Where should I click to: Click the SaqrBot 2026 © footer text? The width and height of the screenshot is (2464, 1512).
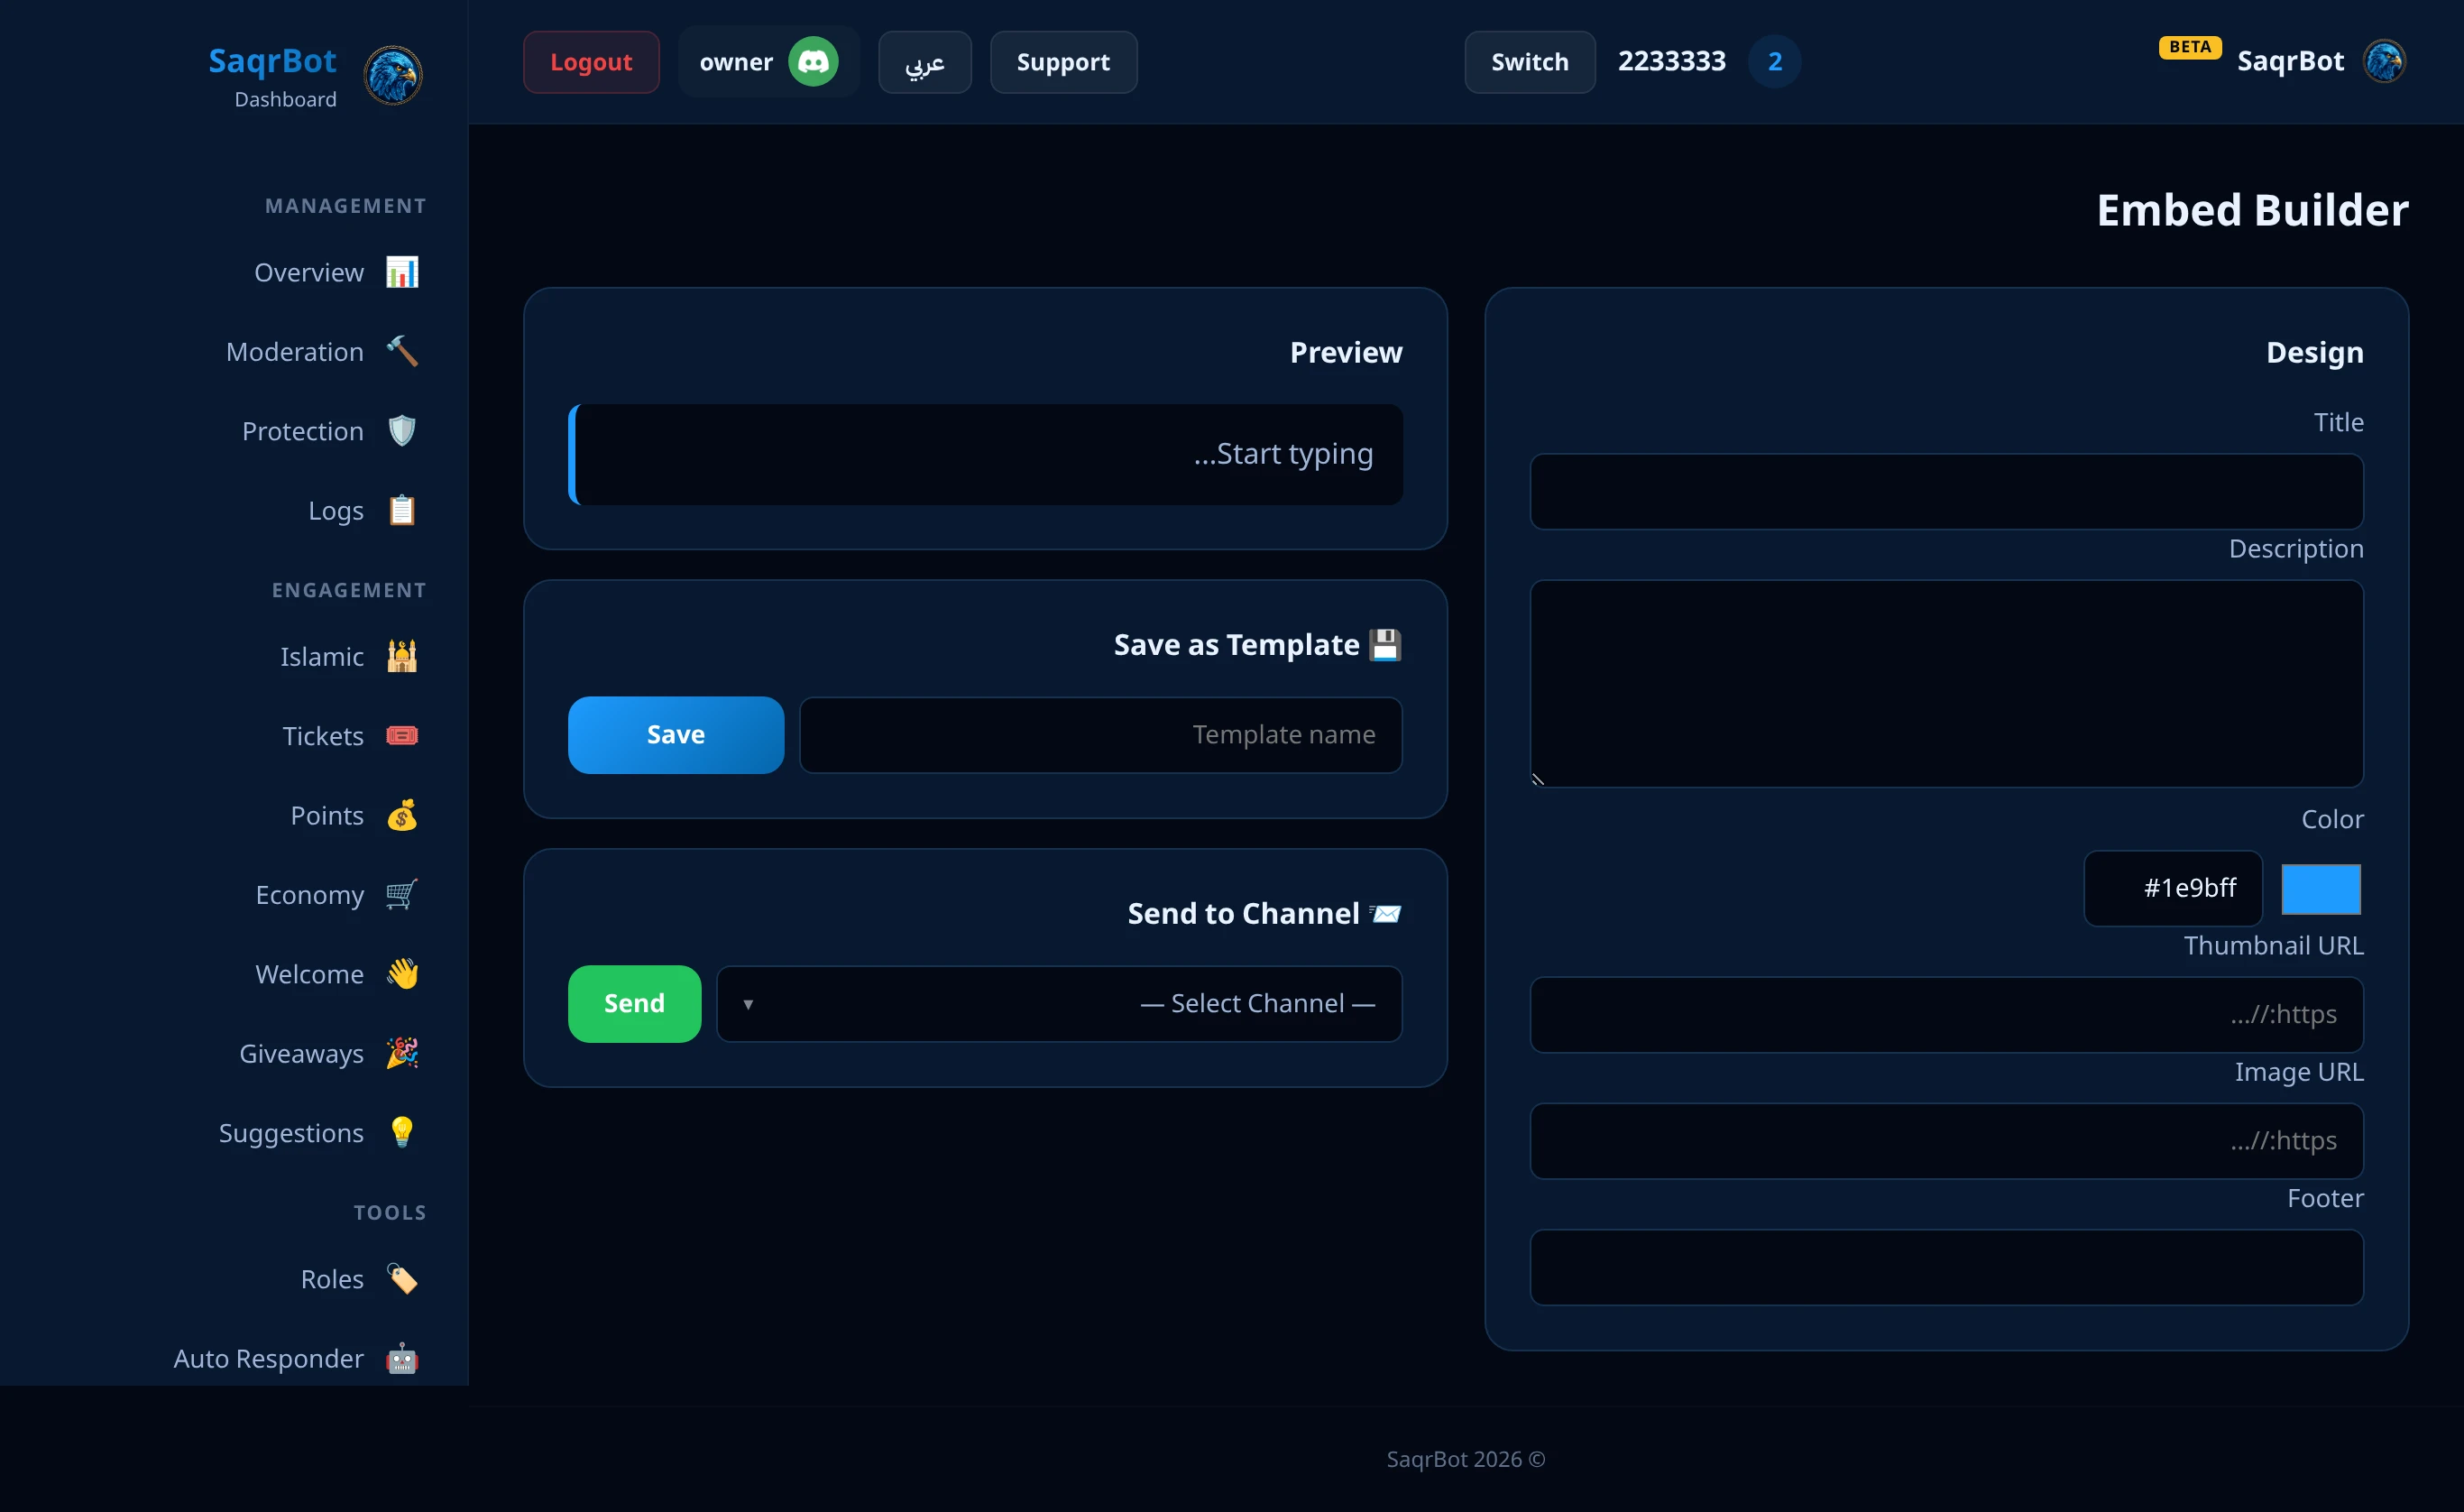point(1466,1459)
